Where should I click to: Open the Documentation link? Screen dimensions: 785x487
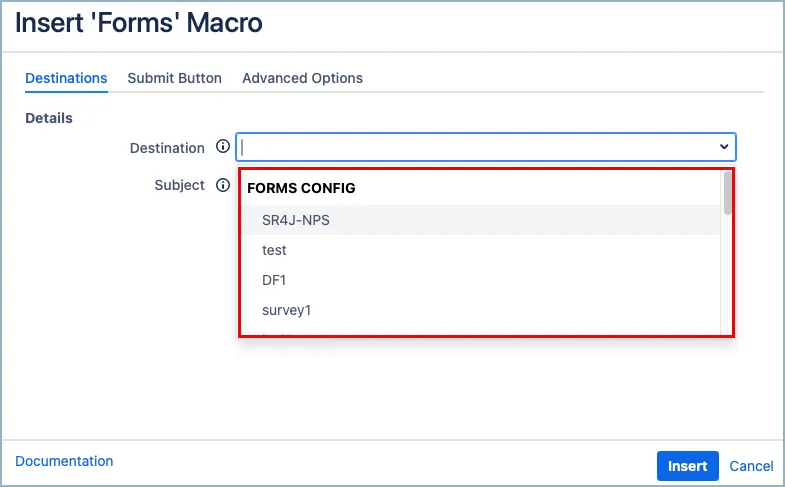pyautogui.click(x=64, y=461)
